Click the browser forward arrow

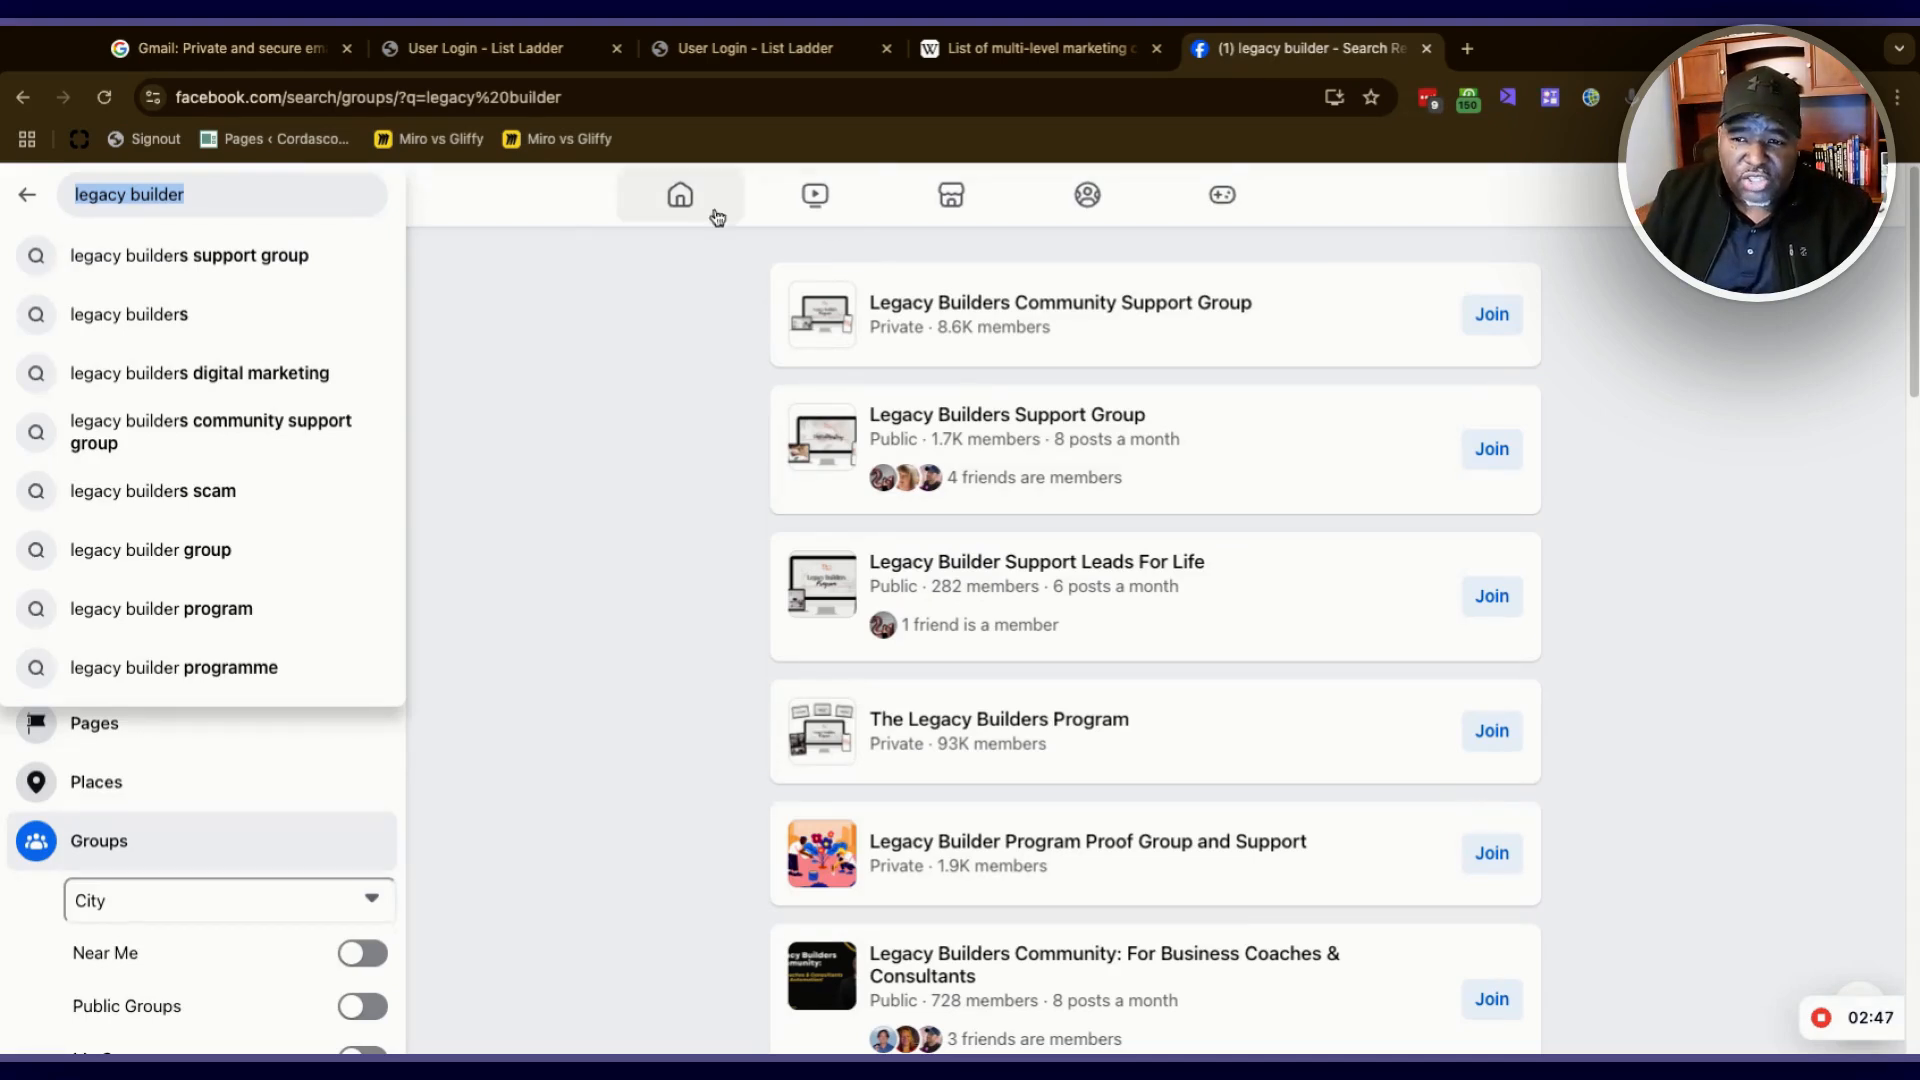pos(63,97)
